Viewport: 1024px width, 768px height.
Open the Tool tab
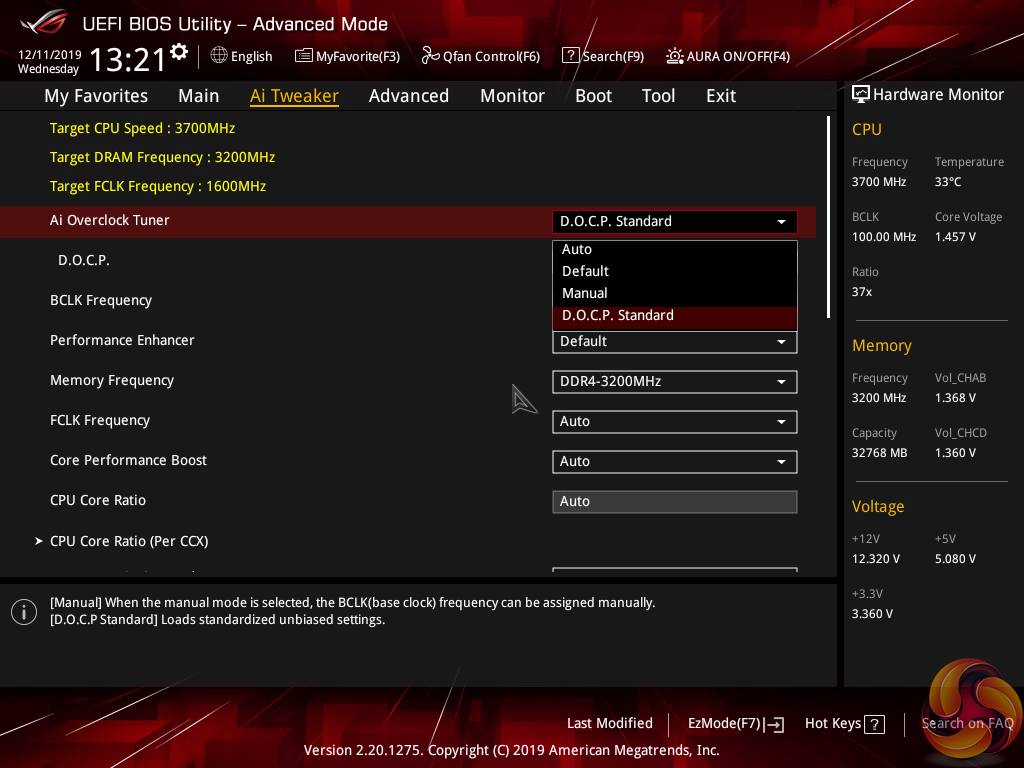[x=658, y=96]
